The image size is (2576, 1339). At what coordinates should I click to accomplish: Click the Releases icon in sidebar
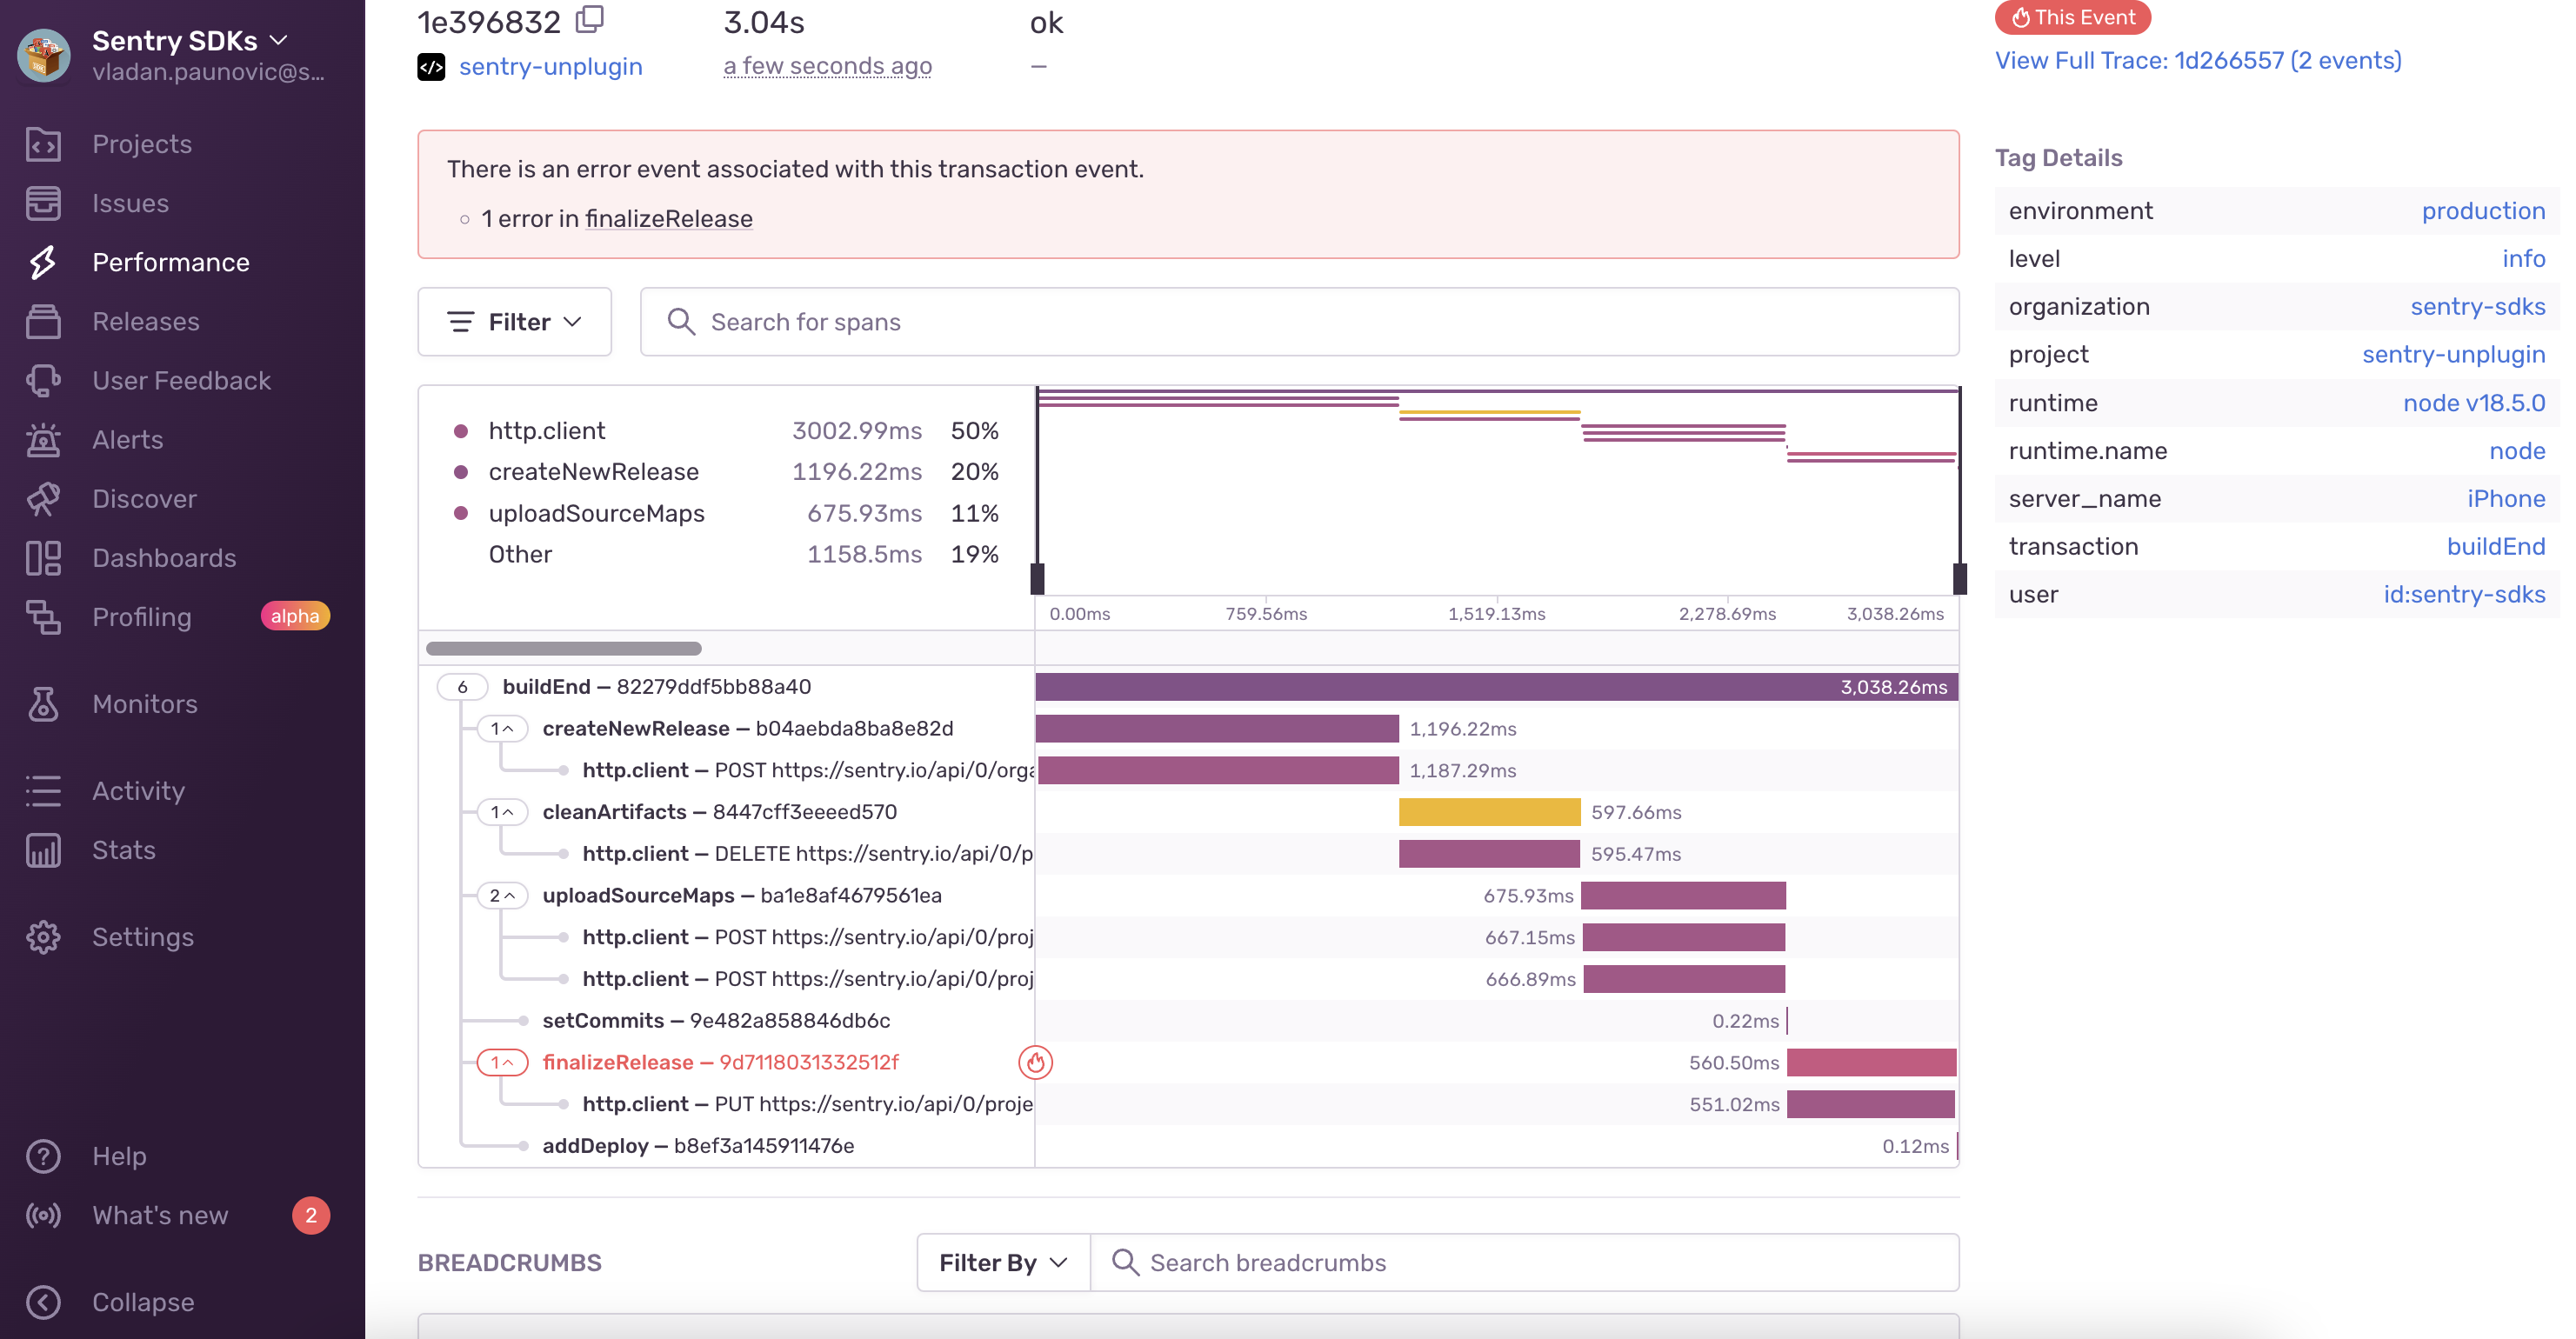[x=43, y=321]
